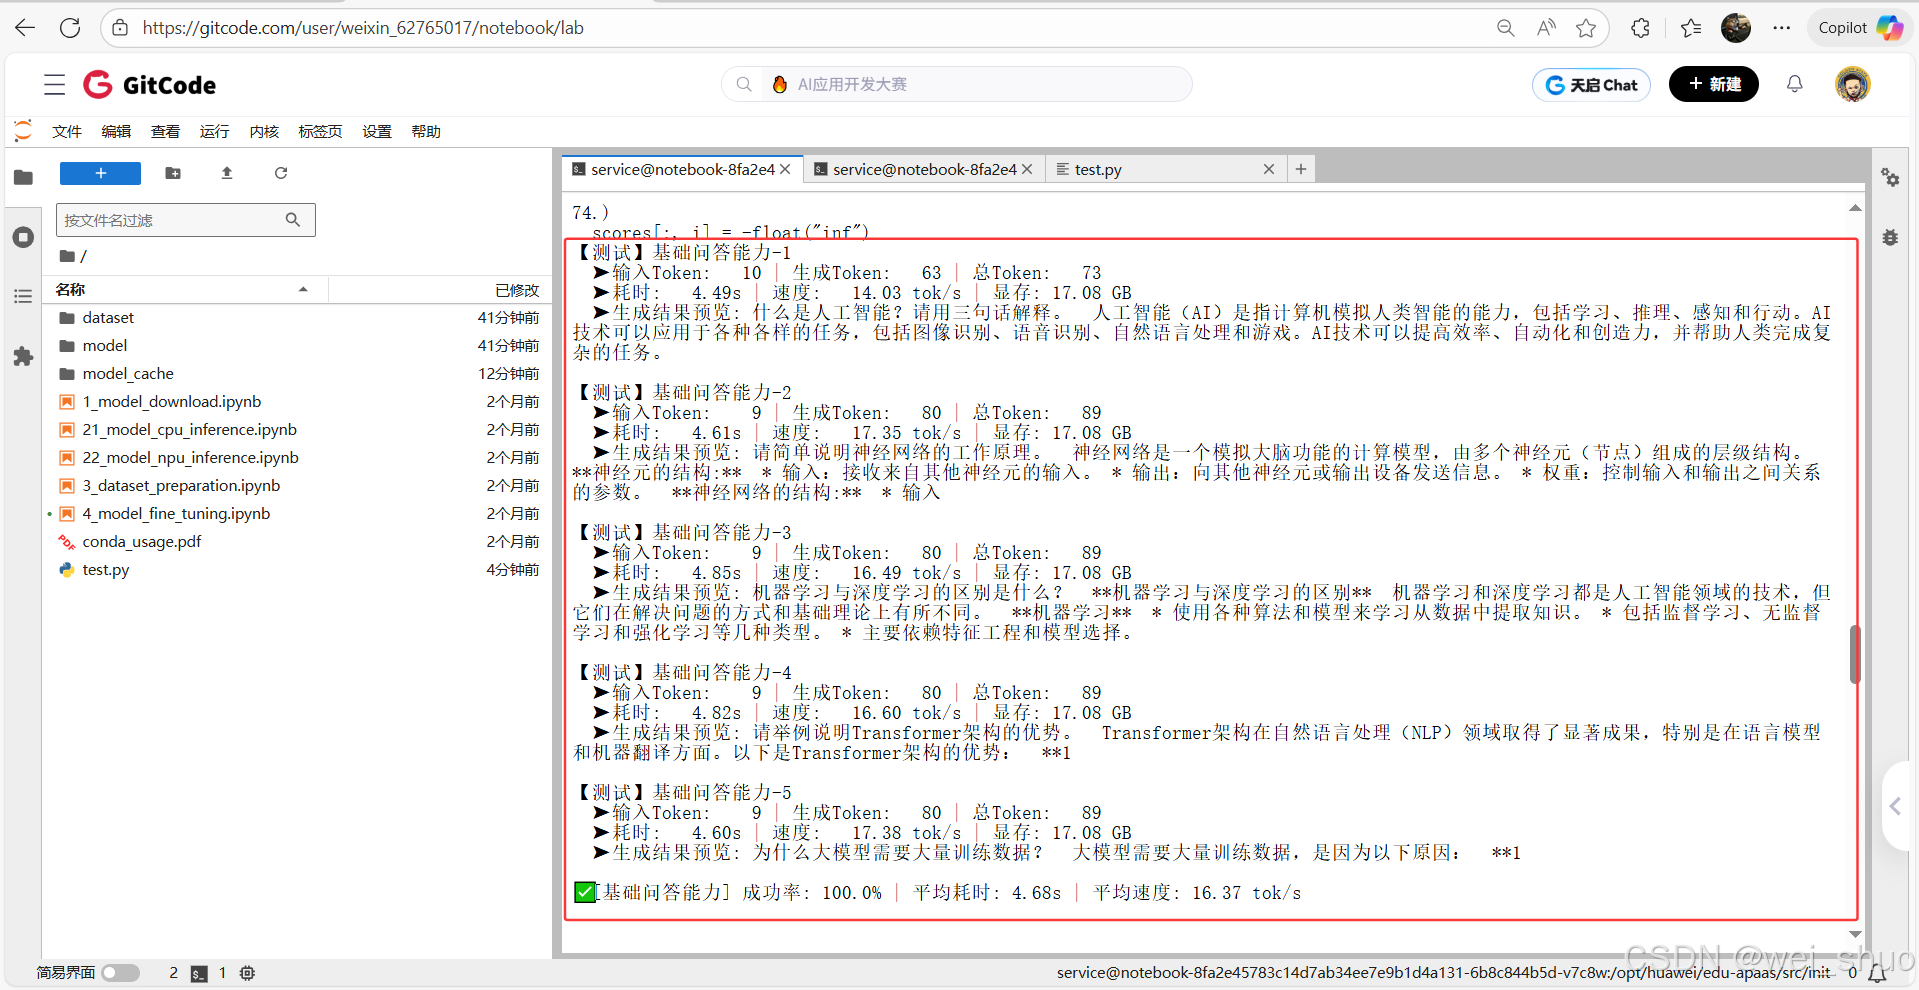Open the favorites list icon
Image resolution: width=1919 pixels, height=990 pixels.
(1691, 28)
